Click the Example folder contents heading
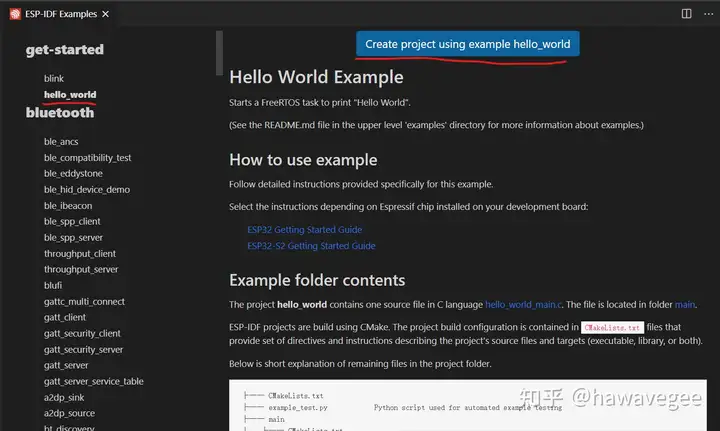 (x=317, y=280)
